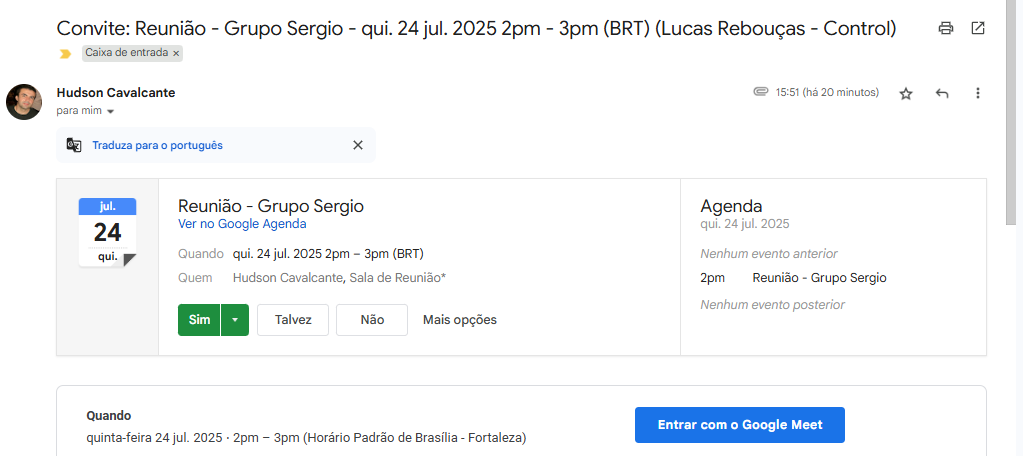The height and width of the screenshot is (456, 1023).
Task: Reply to Hudson Cavalcante
Action: tap(942, 93)
